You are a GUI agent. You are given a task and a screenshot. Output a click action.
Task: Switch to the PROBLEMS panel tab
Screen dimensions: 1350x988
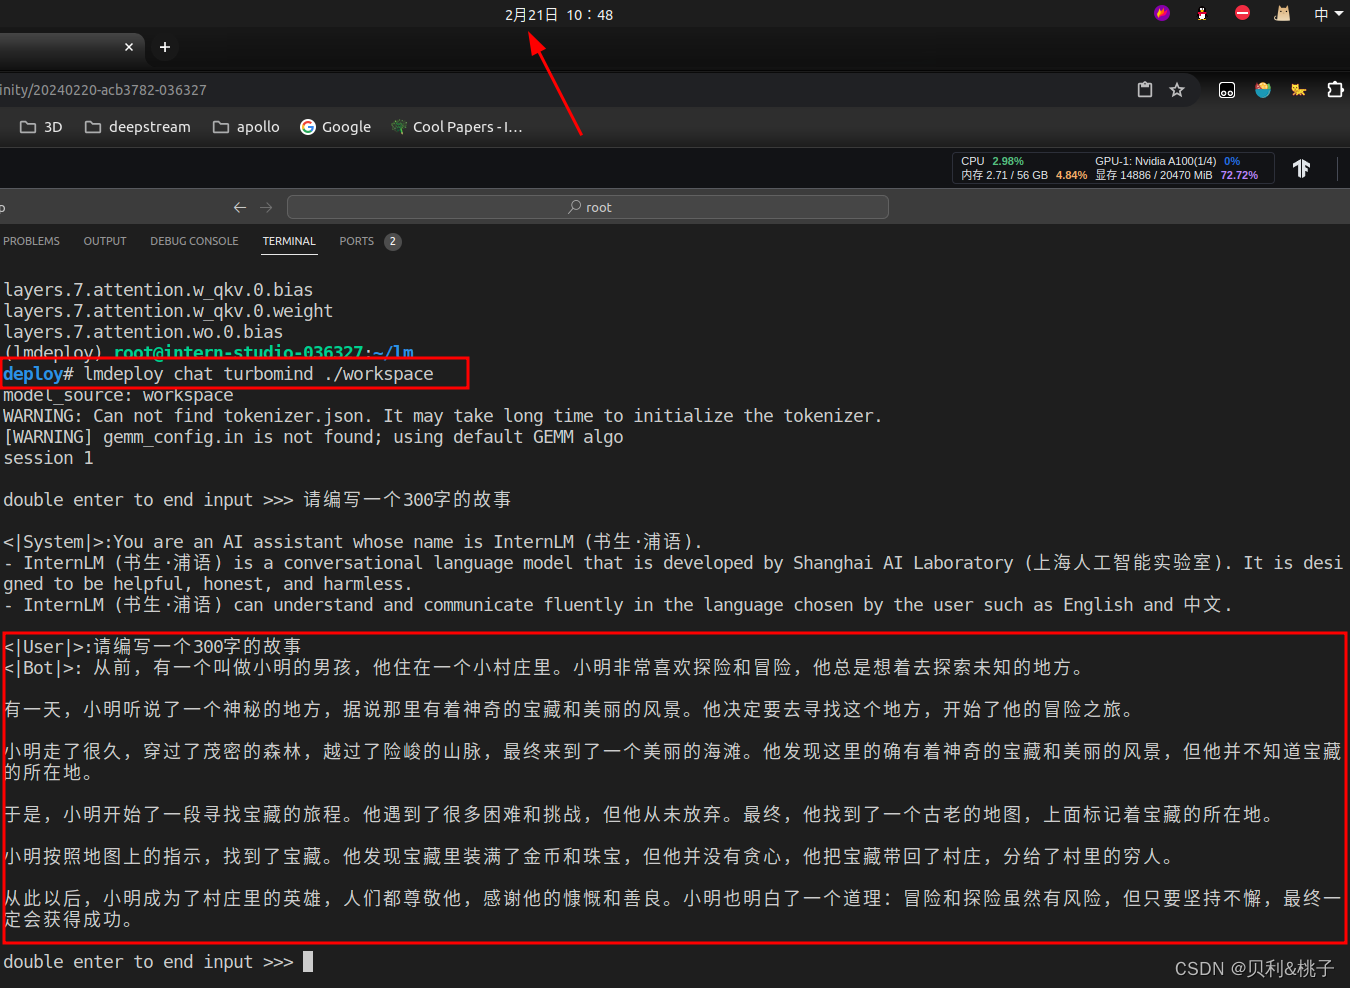(31, 241)
